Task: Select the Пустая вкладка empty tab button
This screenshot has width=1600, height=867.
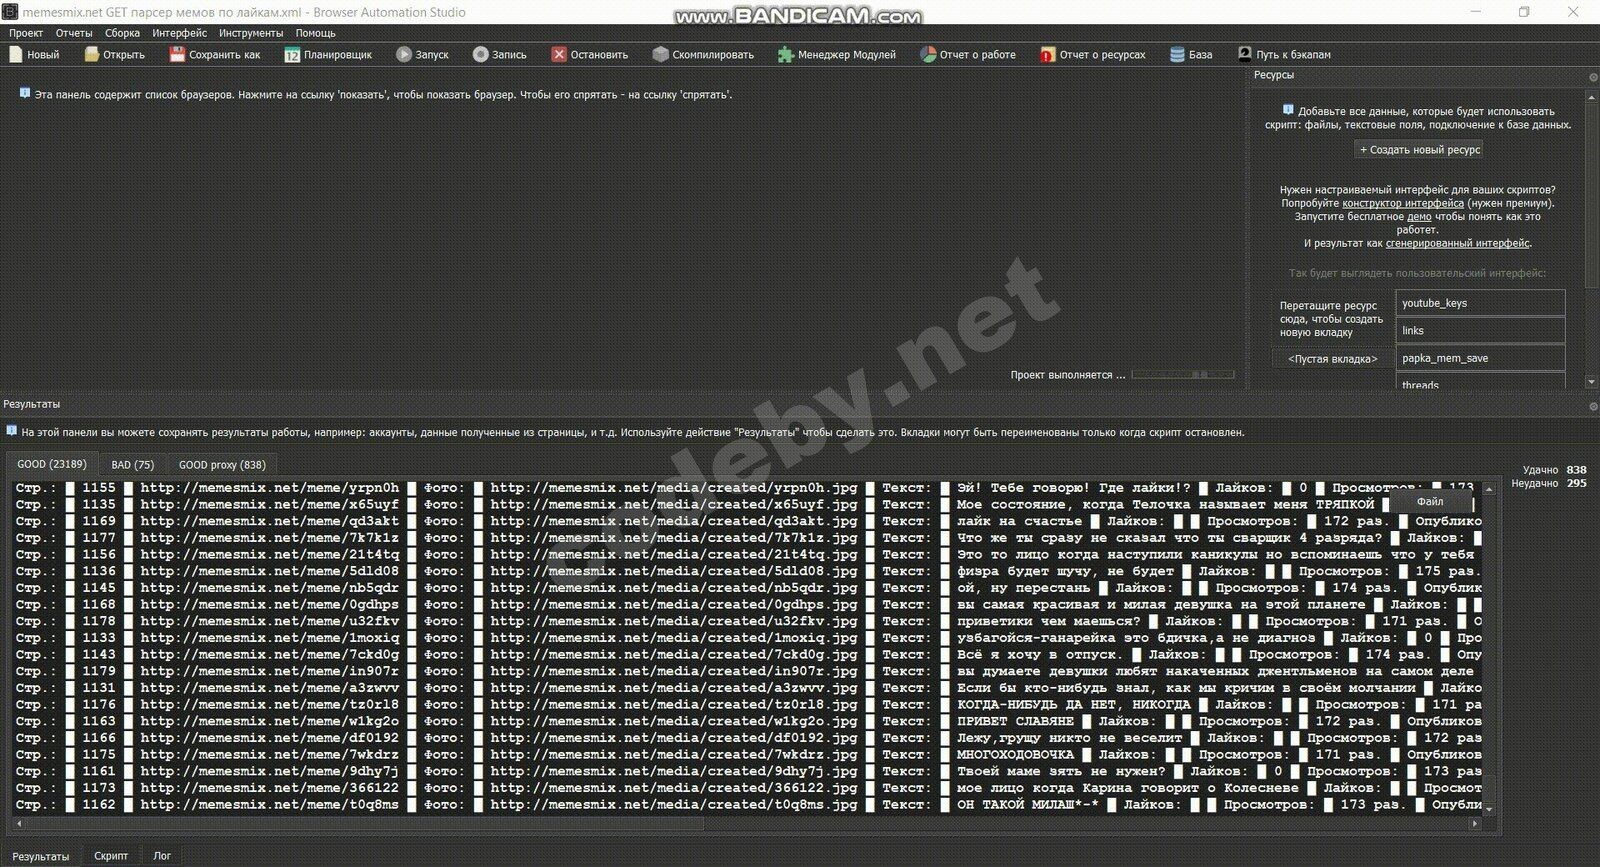Action: coord(1332,359)
